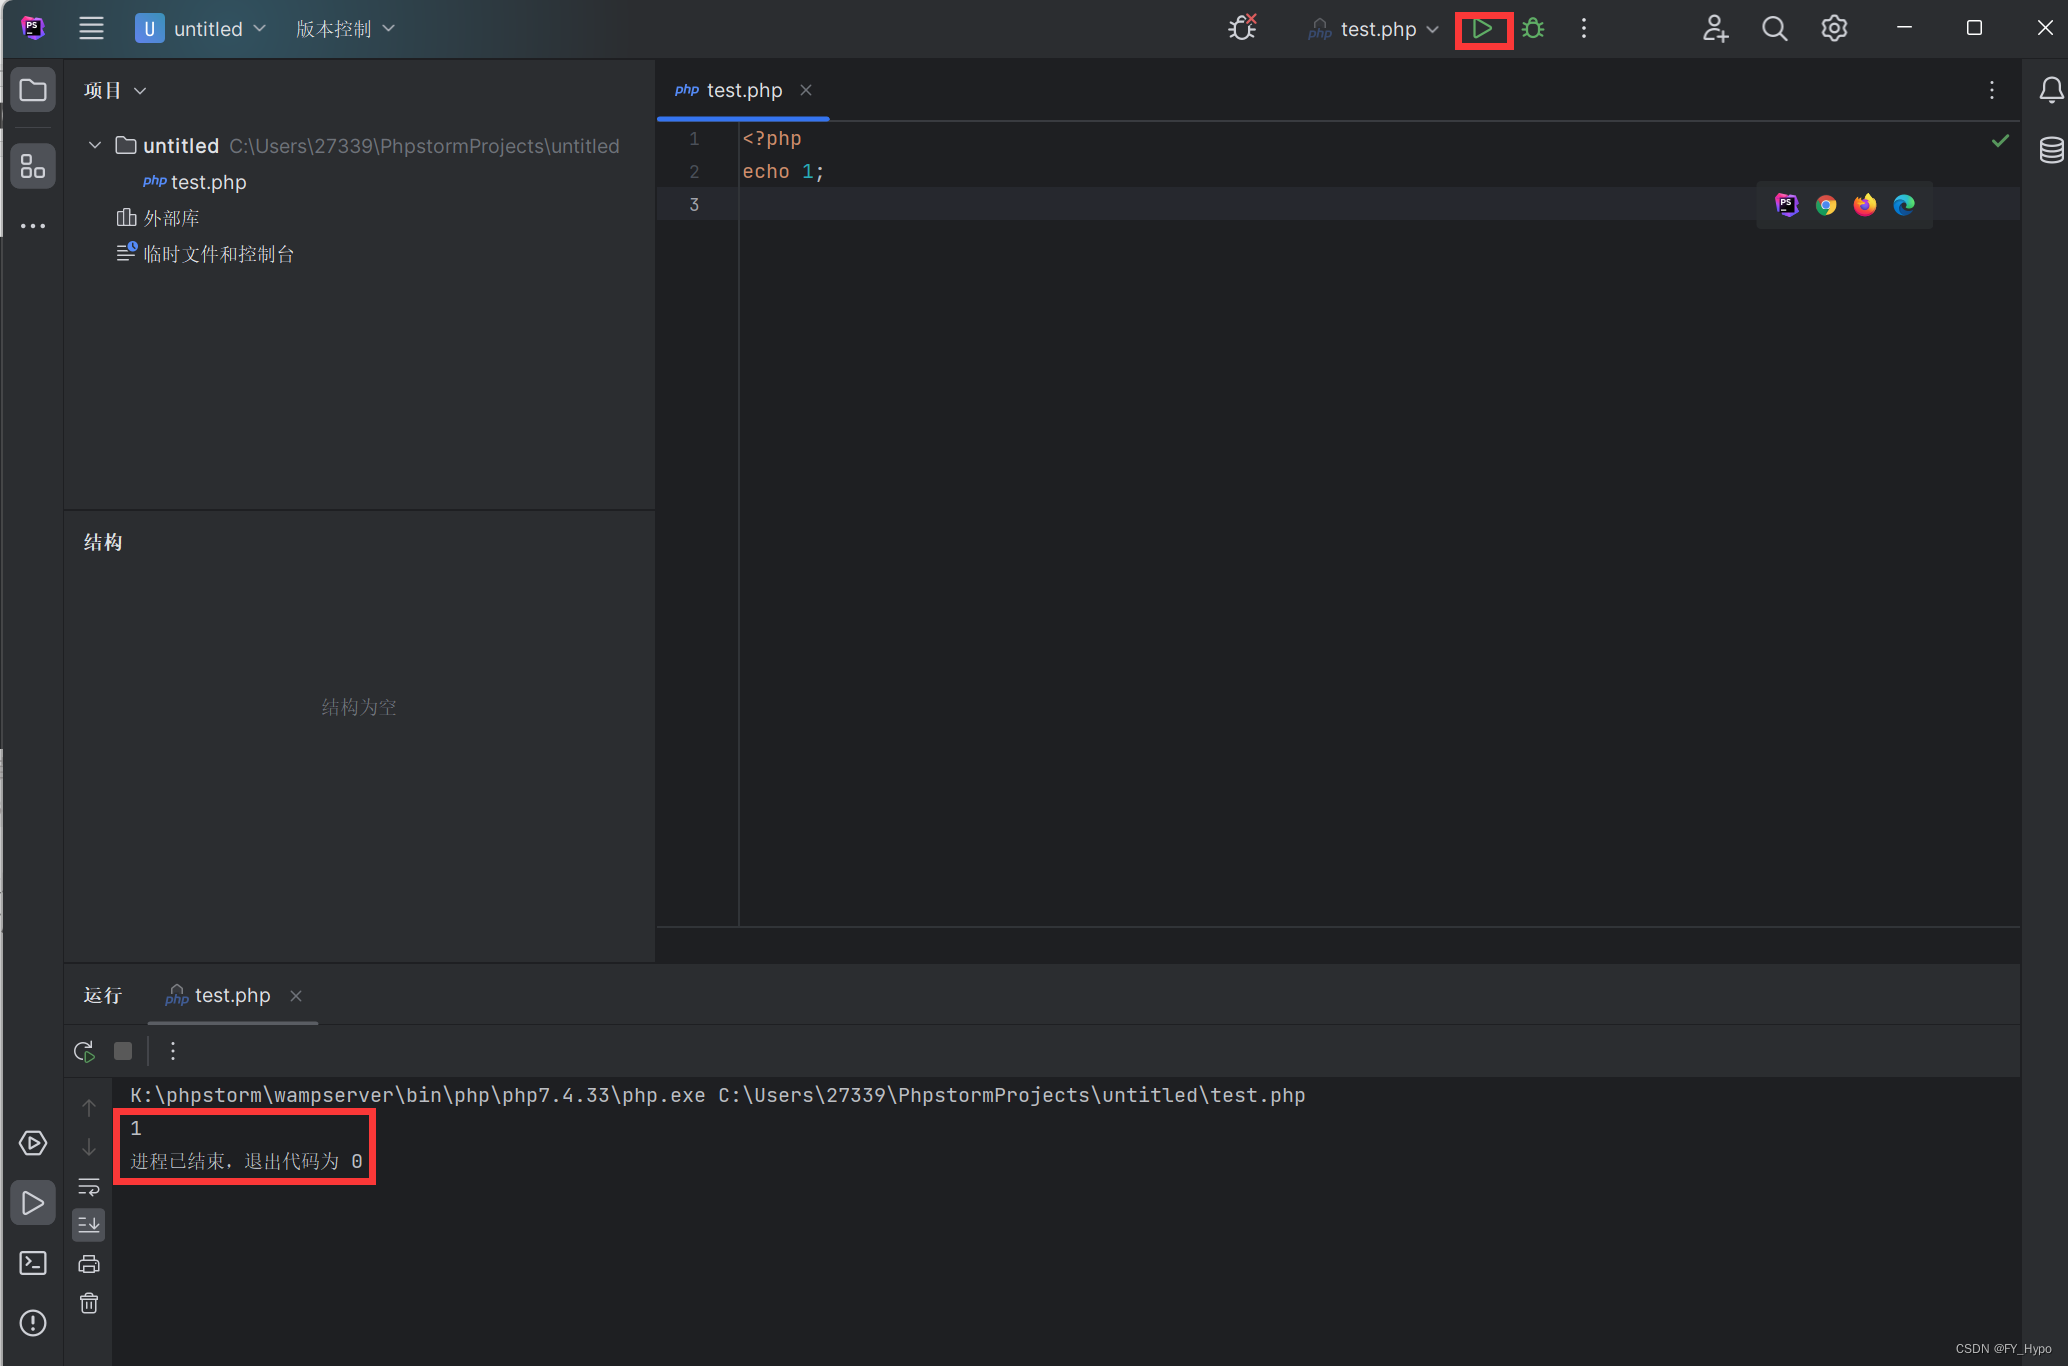Clear run console with trash icon
2068x1366 pixels.
(89, 1303)
